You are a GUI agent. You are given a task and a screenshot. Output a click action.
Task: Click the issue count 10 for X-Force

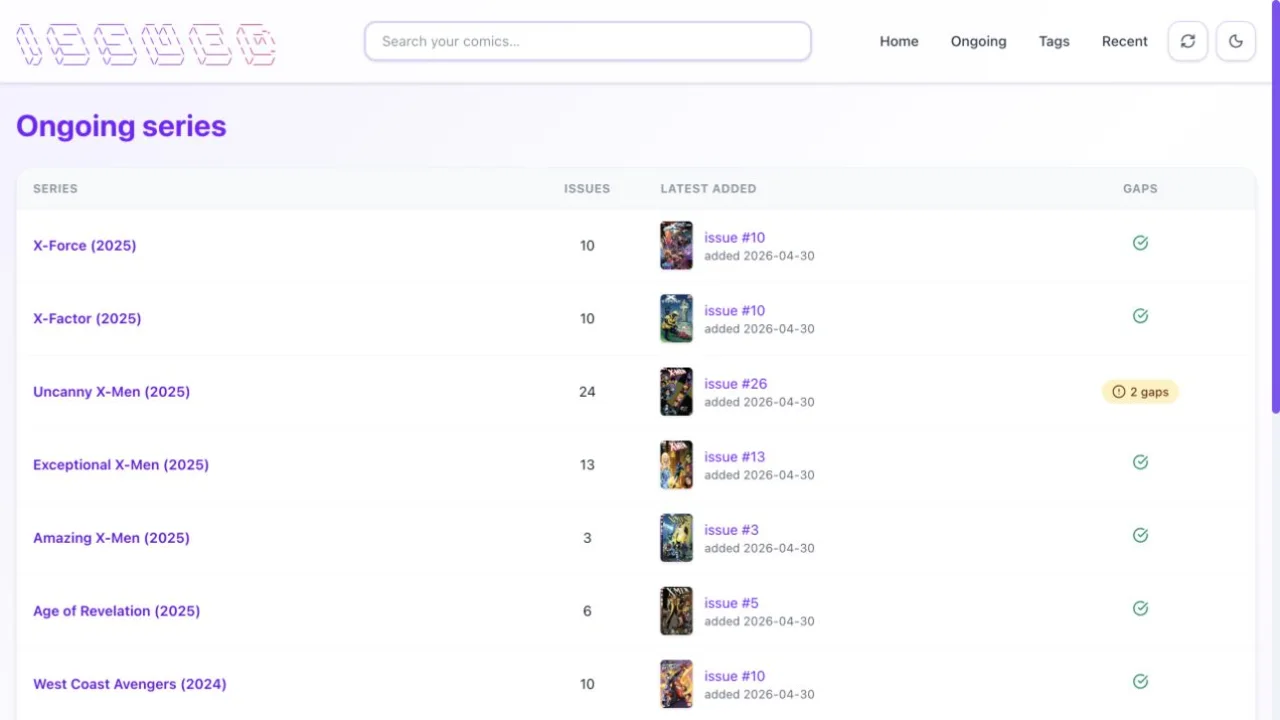[587, 245]
